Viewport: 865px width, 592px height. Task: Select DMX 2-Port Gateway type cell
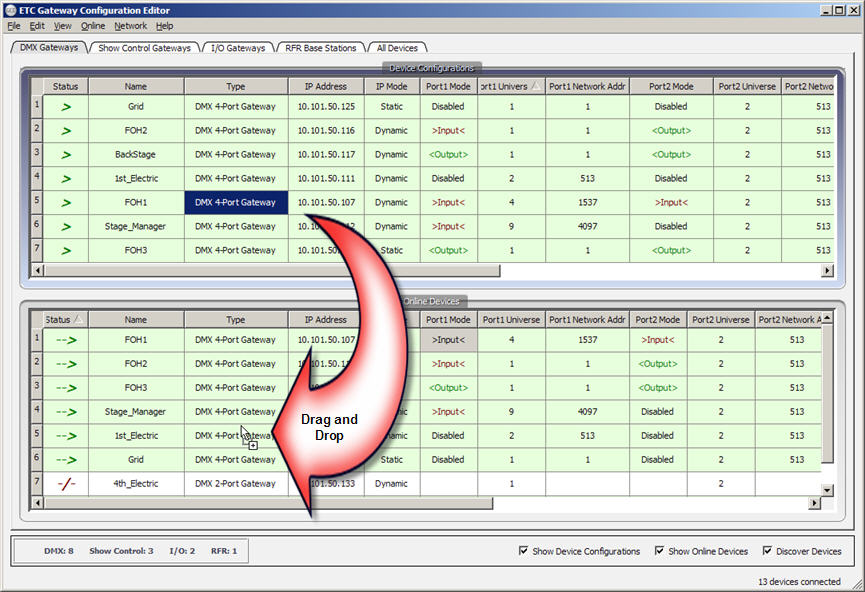[x=236, y=484]
